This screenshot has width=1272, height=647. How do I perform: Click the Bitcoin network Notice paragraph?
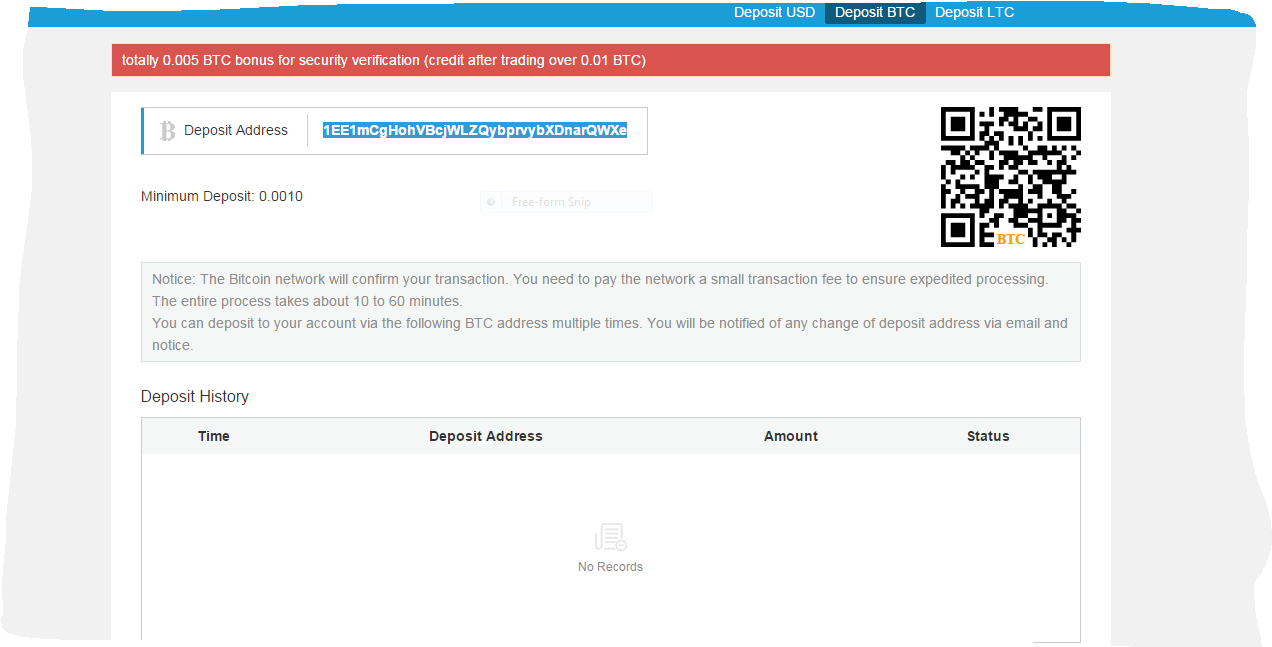point(611,312)
